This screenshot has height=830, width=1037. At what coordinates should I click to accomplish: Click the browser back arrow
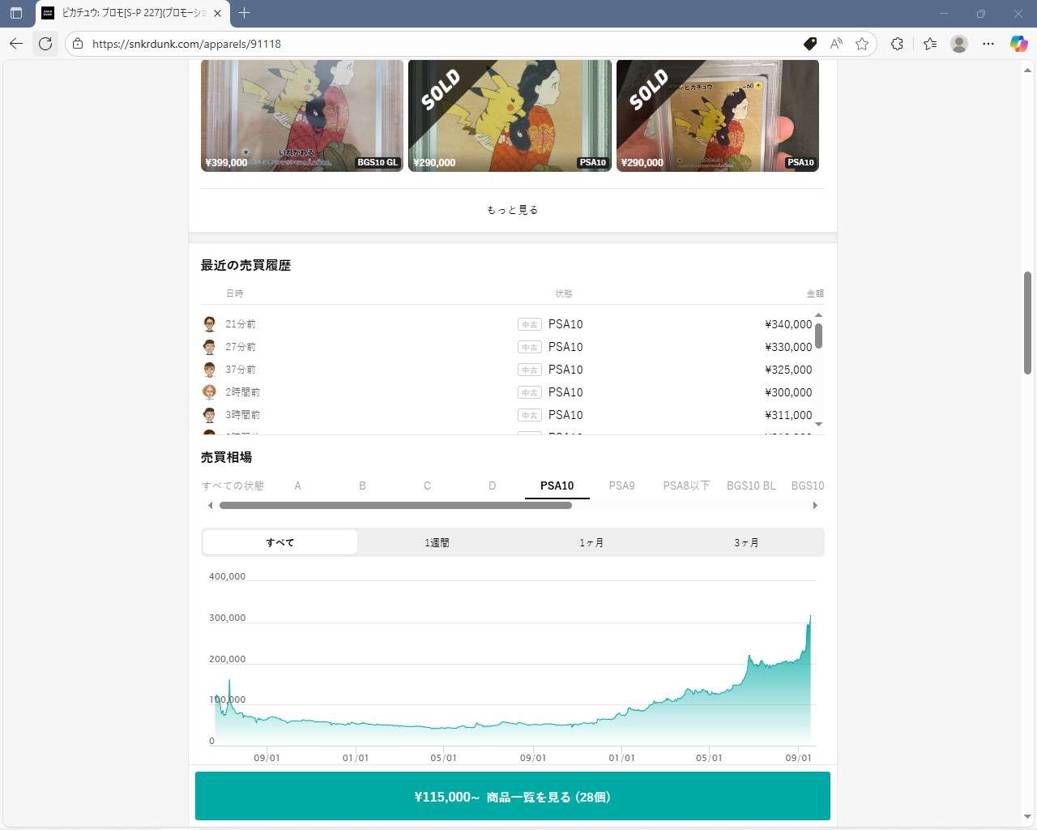coord(16,44)
